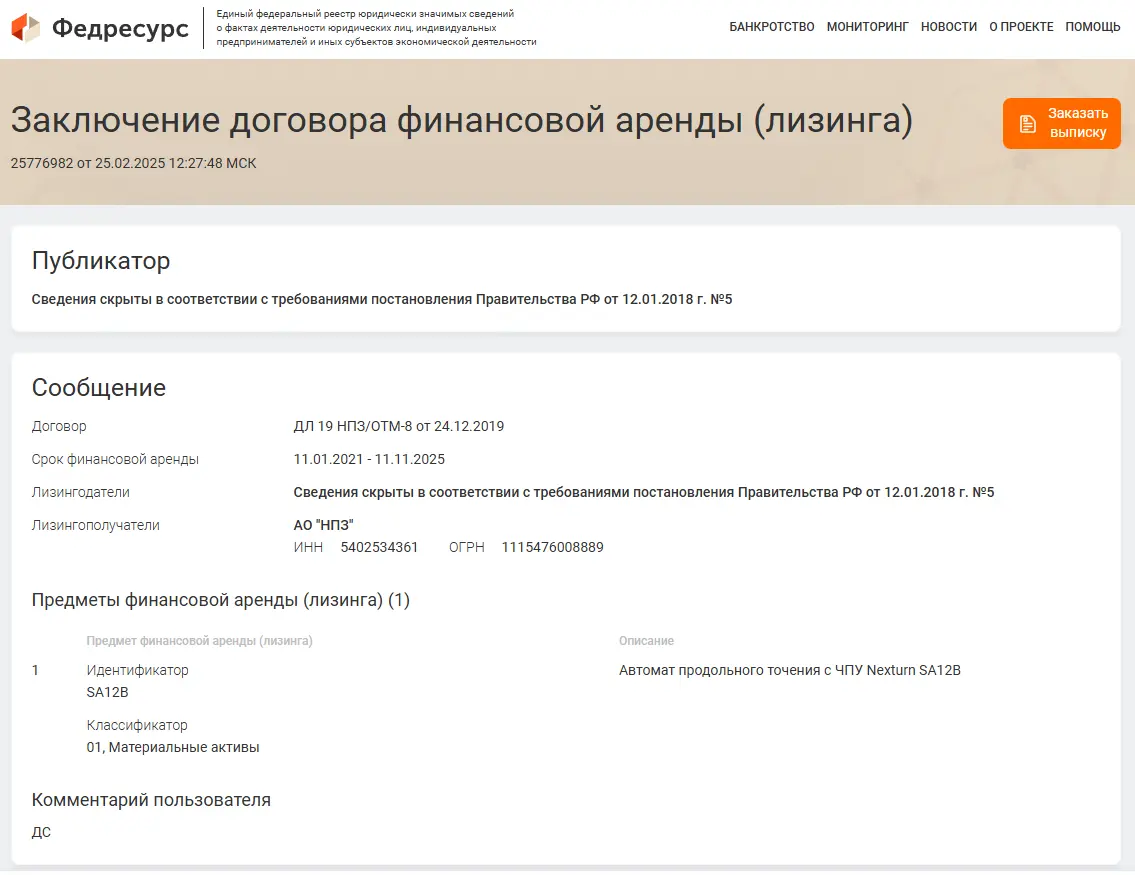Click the Классификатор label

137,725
